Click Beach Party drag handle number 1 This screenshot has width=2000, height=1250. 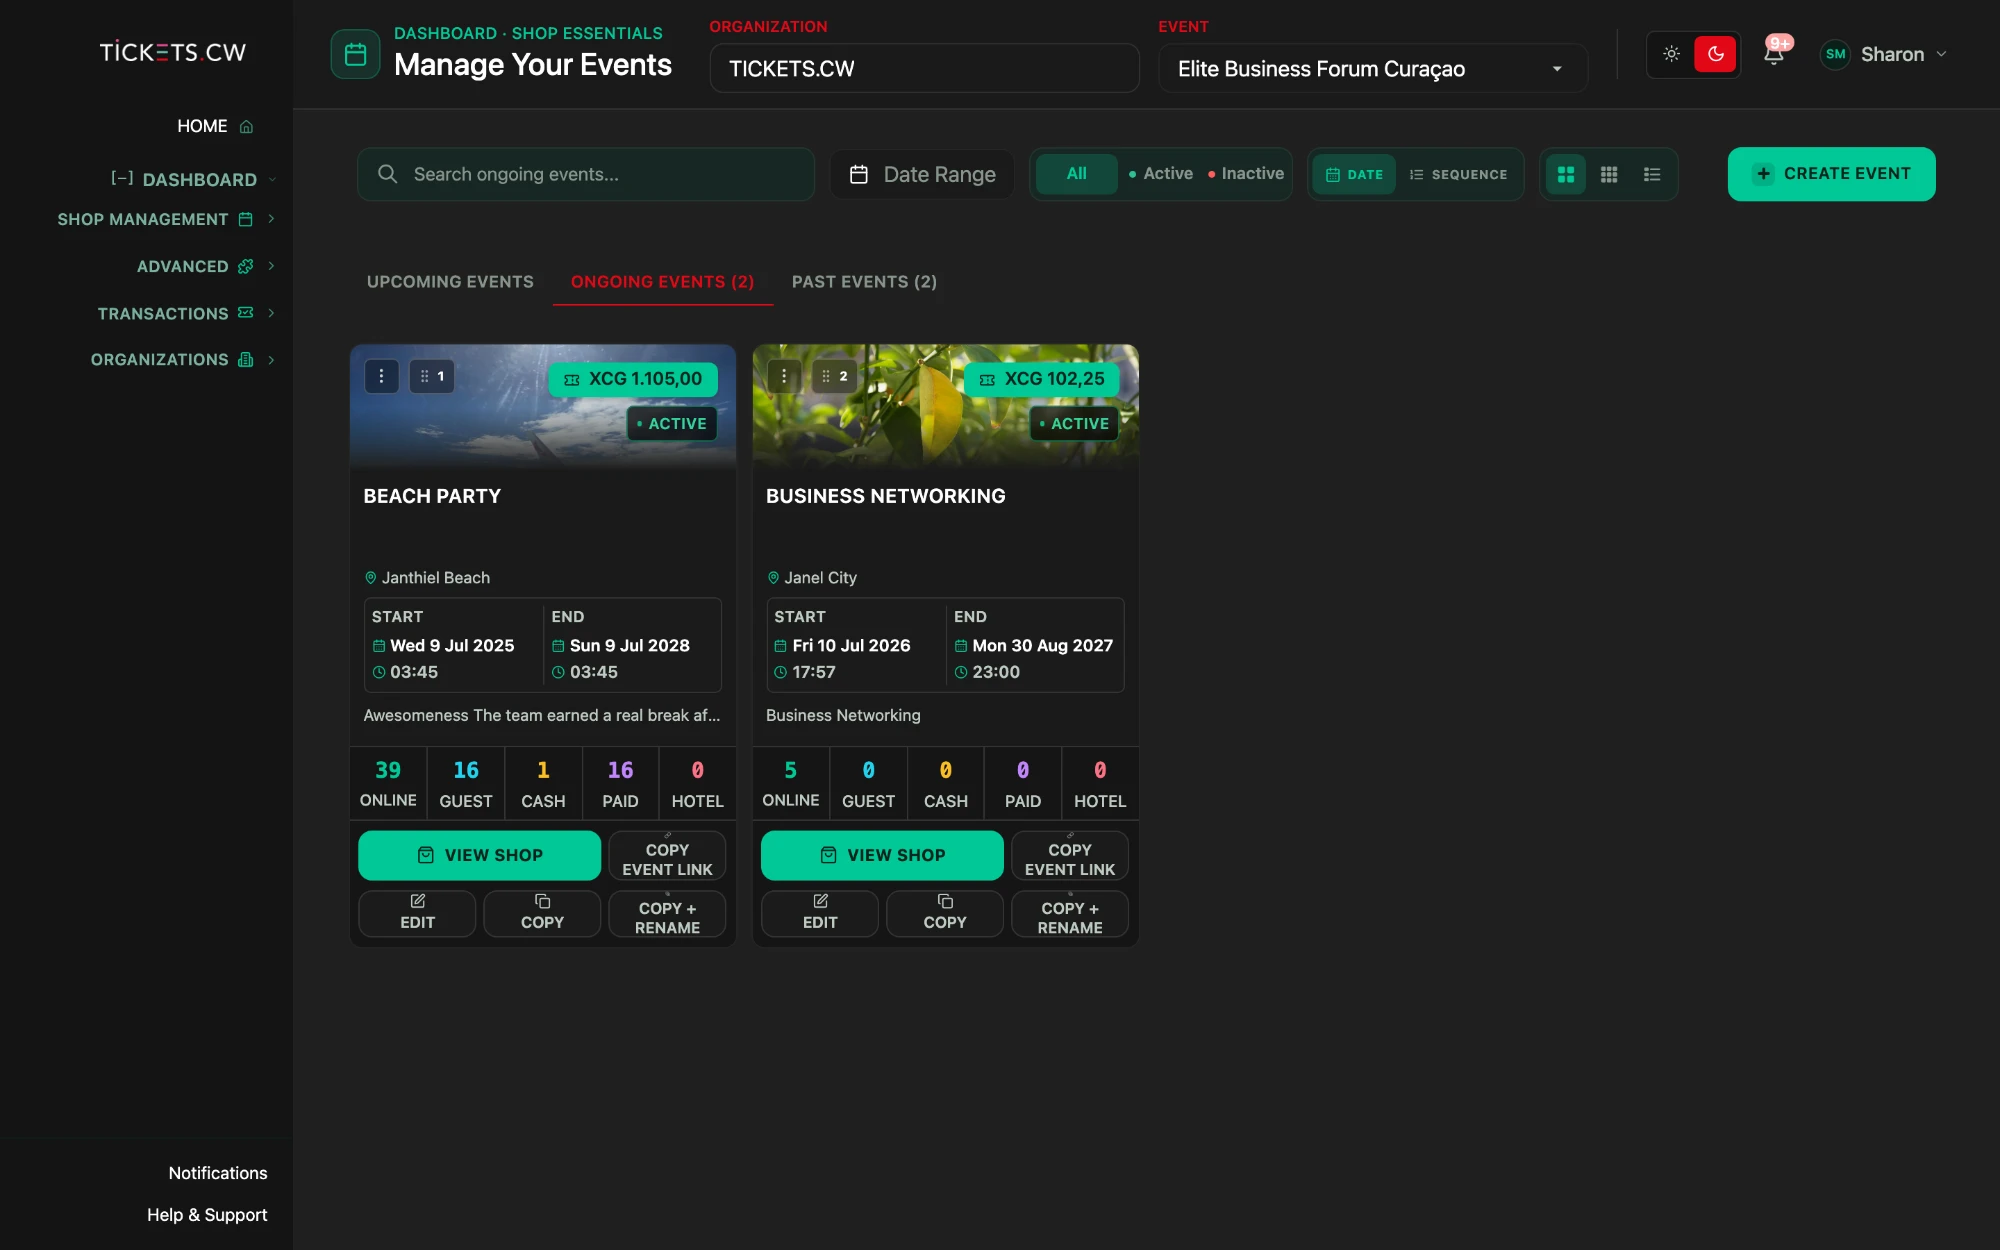click(x=432, y=376)
